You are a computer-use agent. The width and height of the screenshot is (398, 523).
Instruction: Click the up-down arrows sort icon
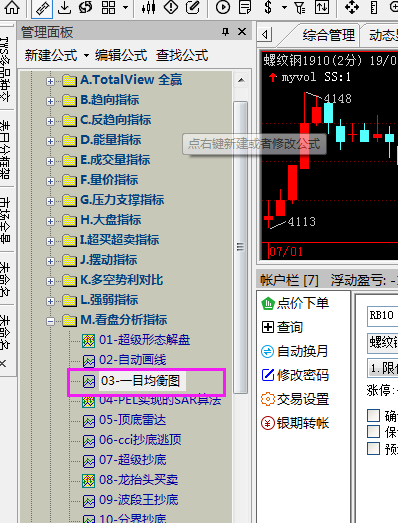click(x=322, y=7)
